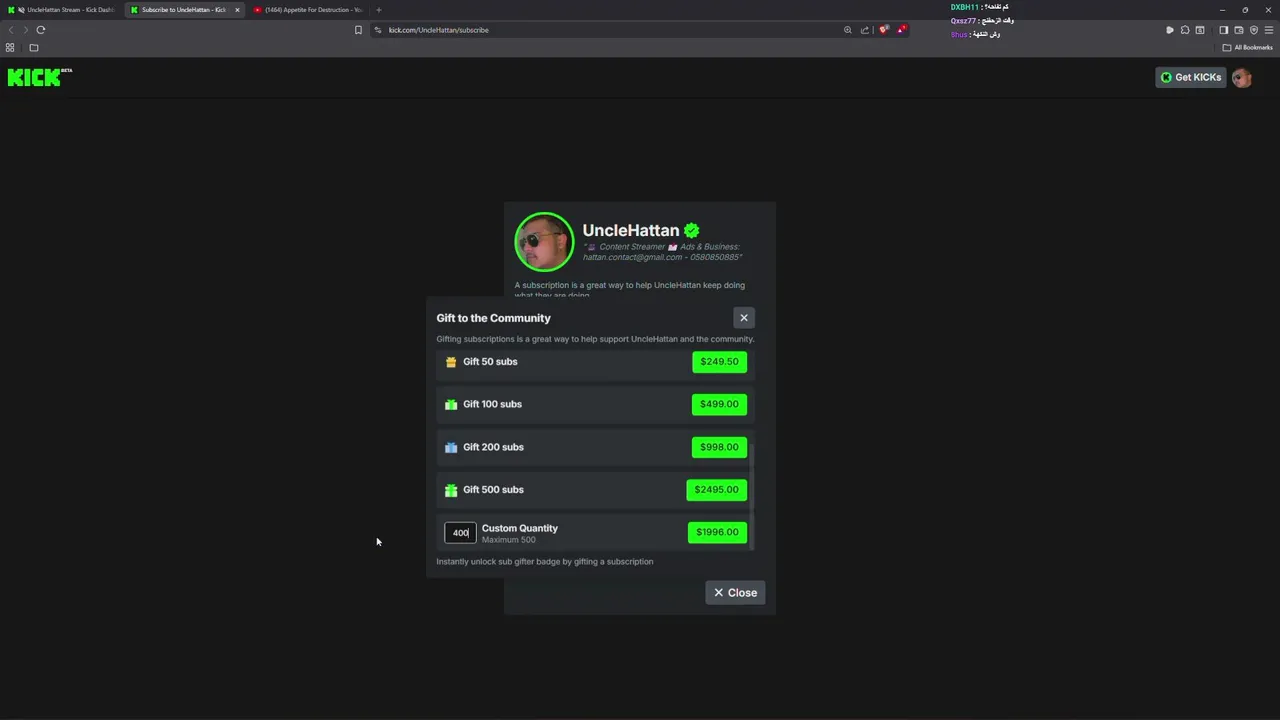Open the Brave Shields lion icon

coord(884,30)
